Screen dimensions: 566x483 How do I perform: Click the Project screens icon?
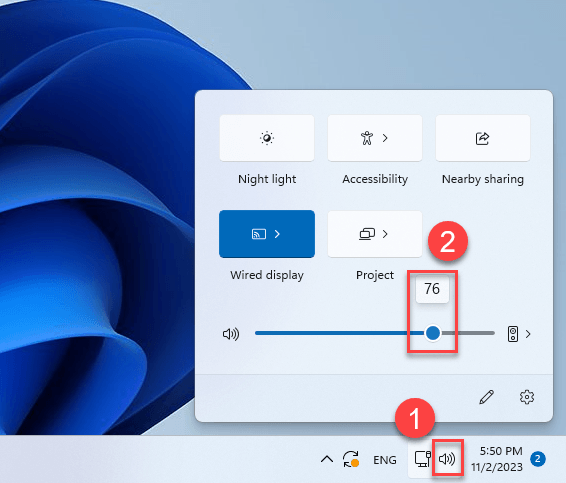(367, 234)
